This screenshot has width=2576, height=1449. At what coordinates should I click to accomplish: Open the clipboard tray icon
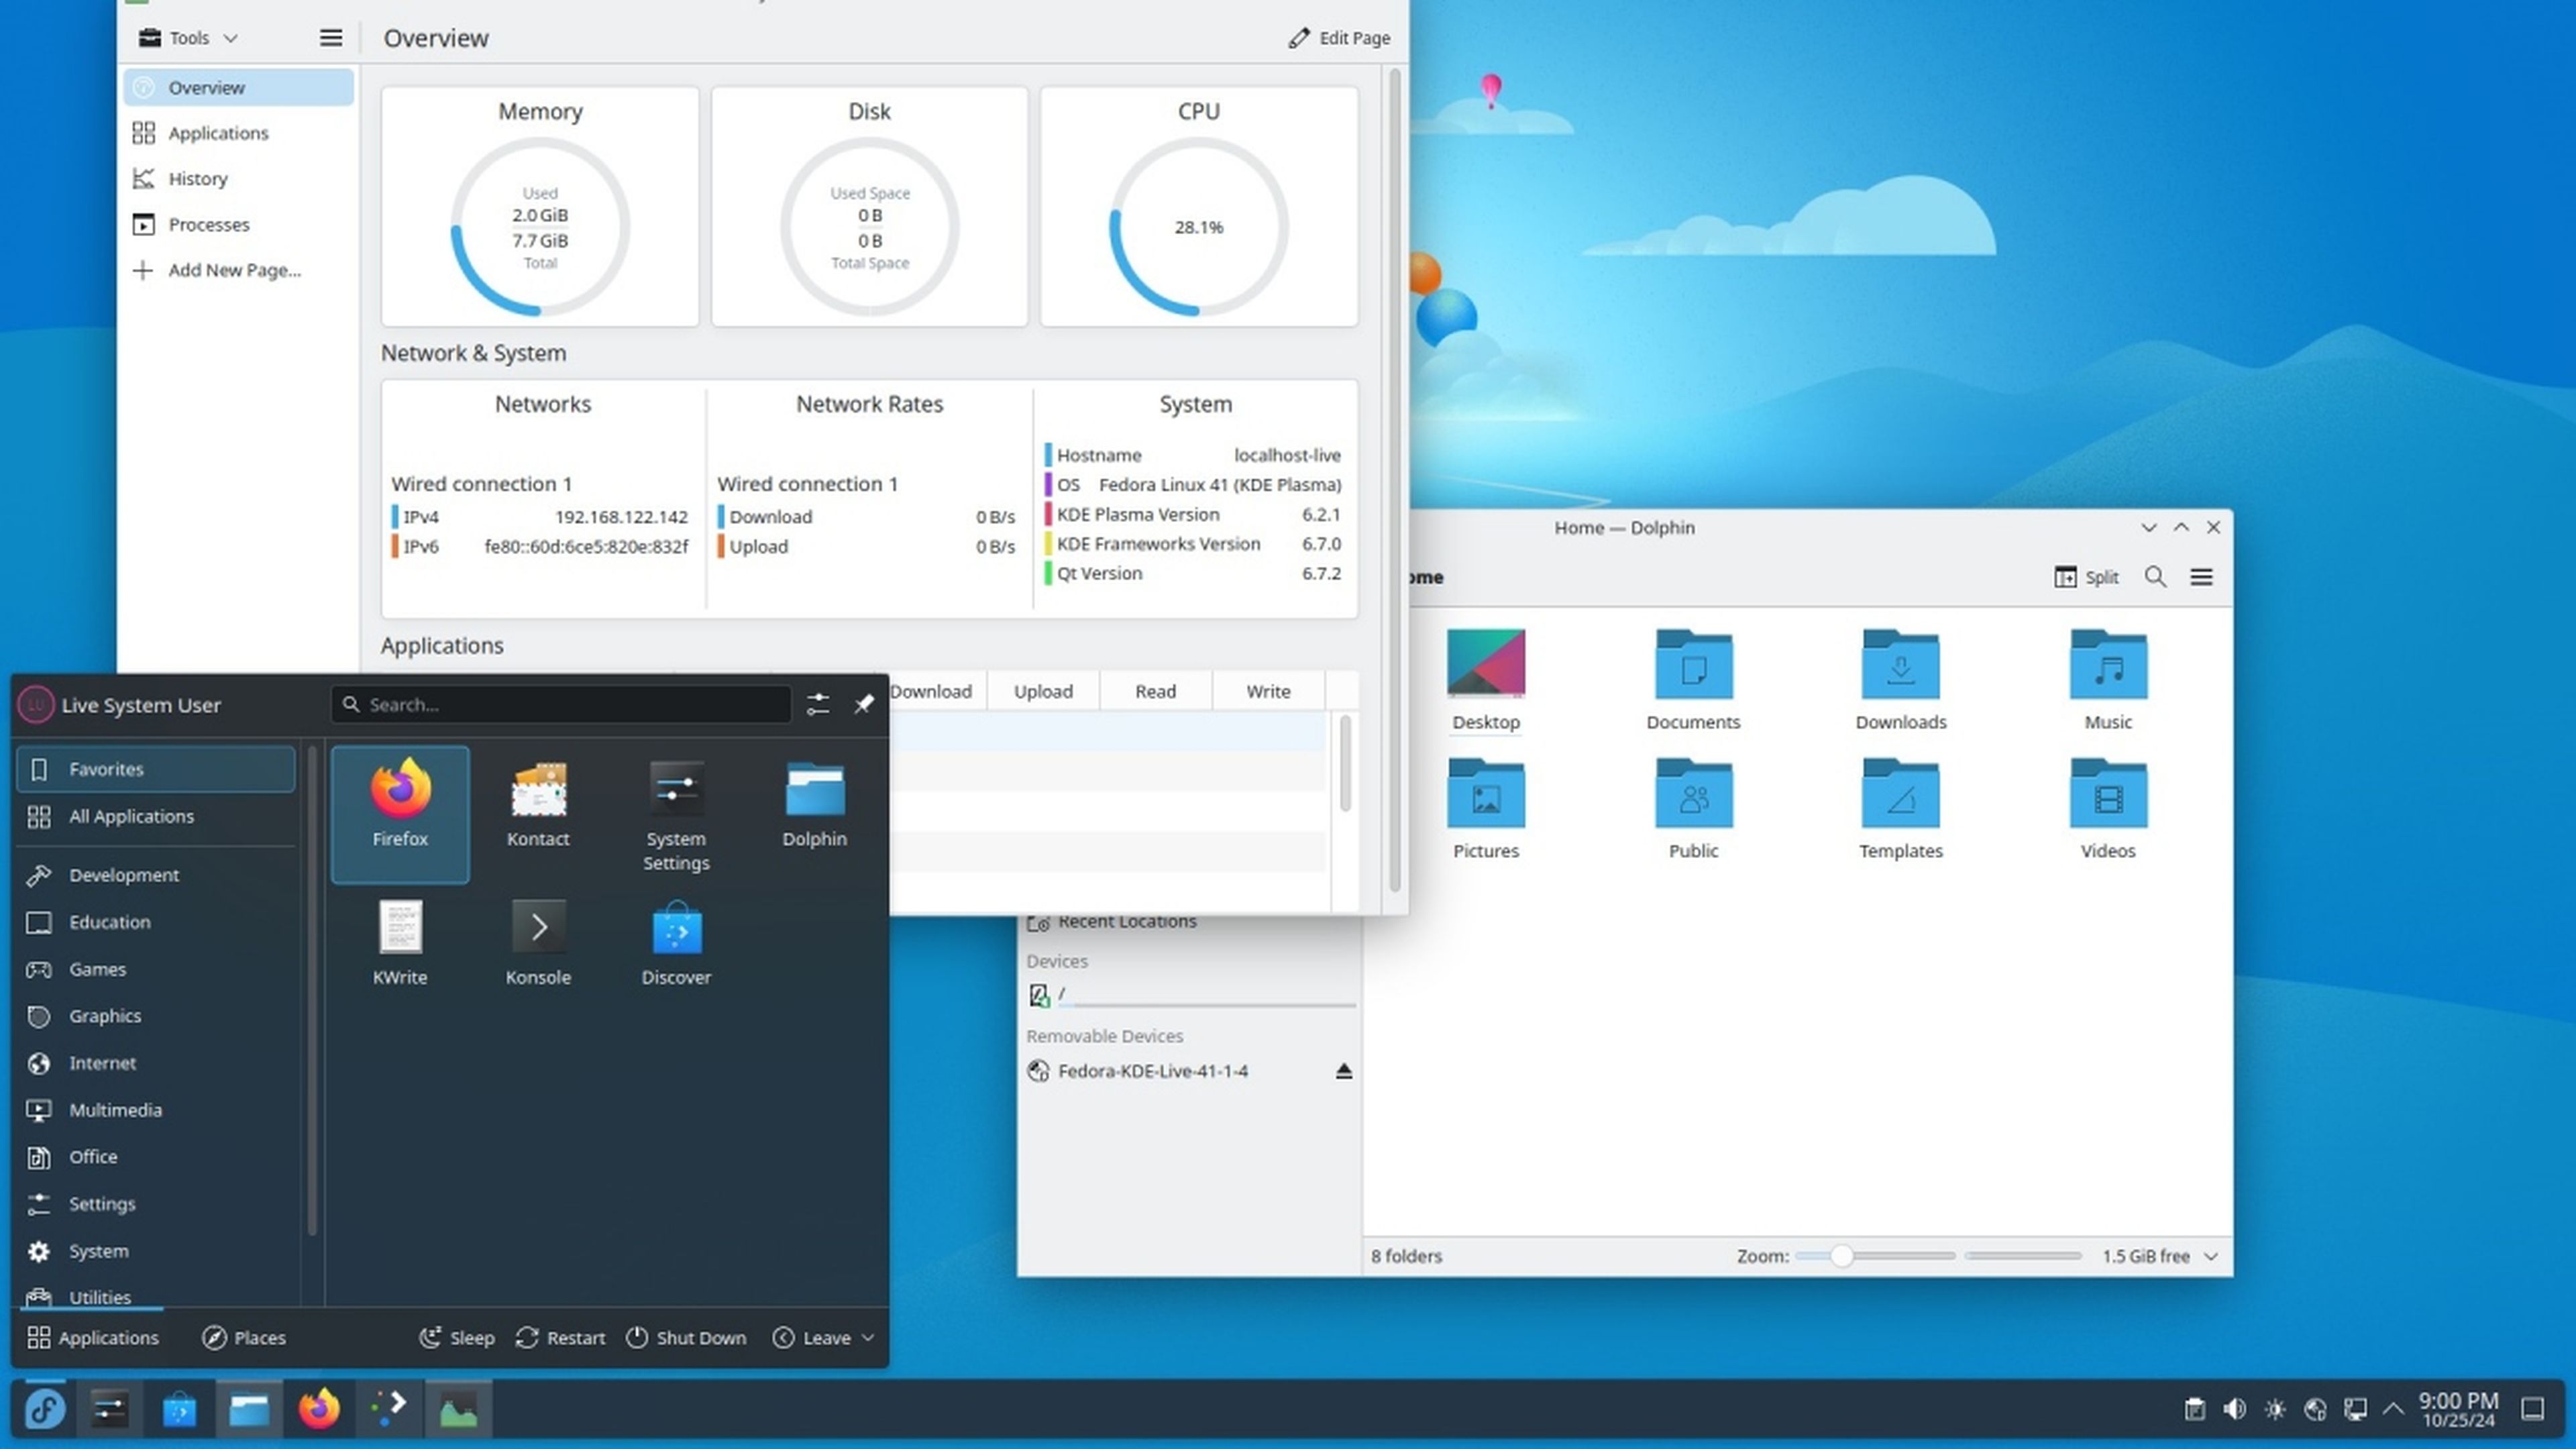pyautogui.click(x=2194, y=1409)
